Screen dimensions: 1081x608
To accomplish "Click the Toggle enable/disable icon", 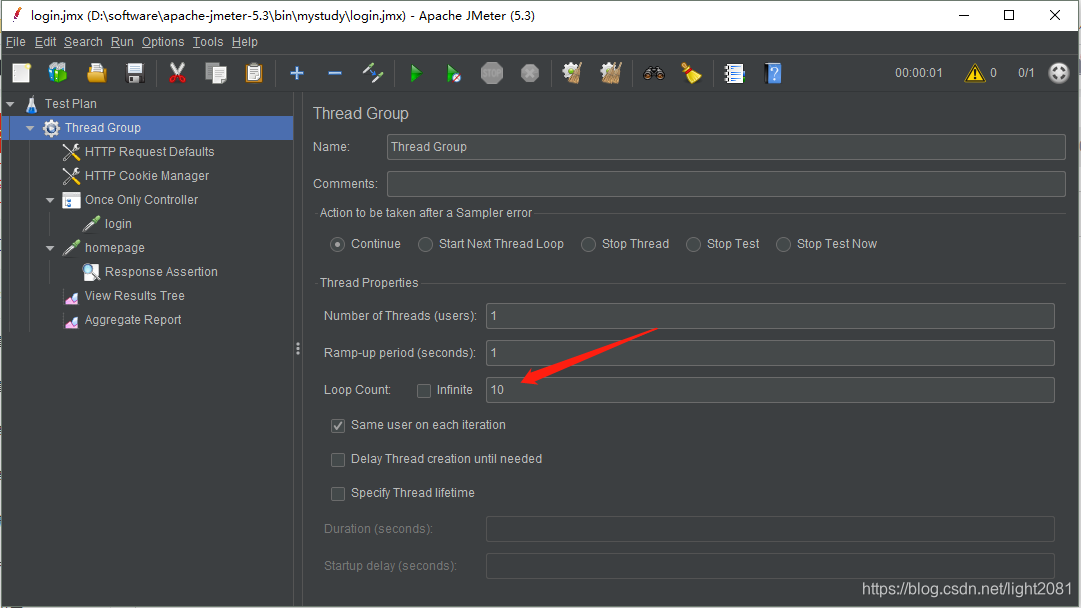I will pos(372,73).
